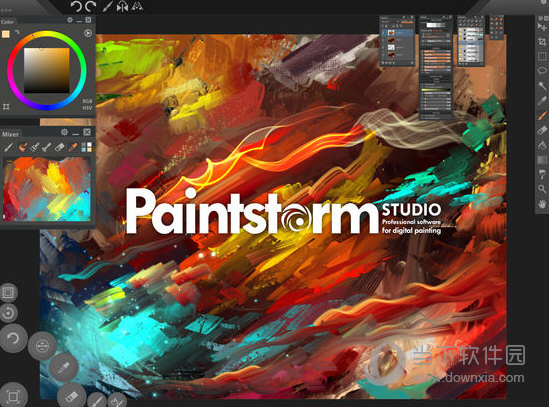This screenshot has width=549, height=407.
Task: Select the Color panel tab title
Action: point(7,22)
